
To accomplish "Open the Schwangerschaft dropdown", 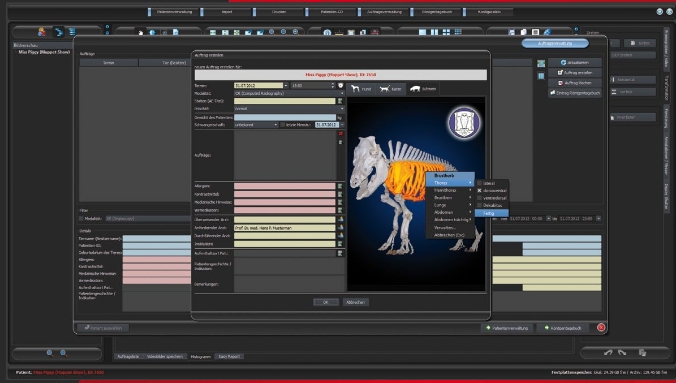I will pyautogui.click(x=256, y=125).
